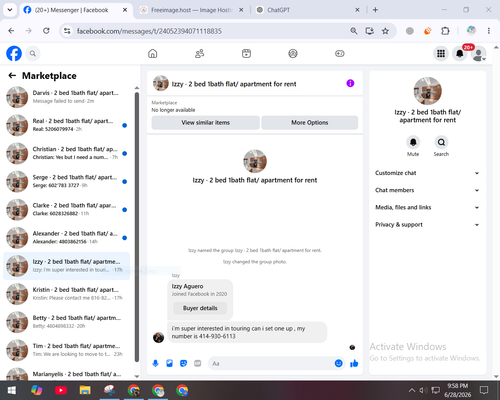The height and width of the screenshot is (400, 500).
Task: Open the Alexander conversation
Action: coord(66,238)
